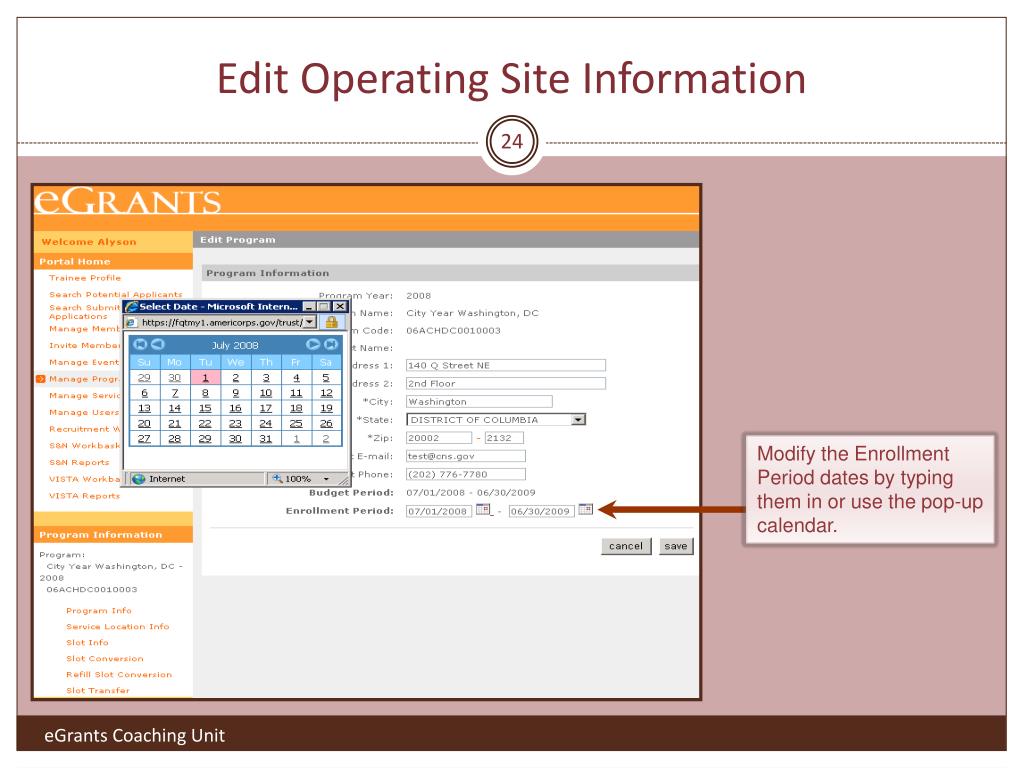This screenshot has height=768, width=1024.
Task: Select July 4 in the calendar
Action: 296,377
